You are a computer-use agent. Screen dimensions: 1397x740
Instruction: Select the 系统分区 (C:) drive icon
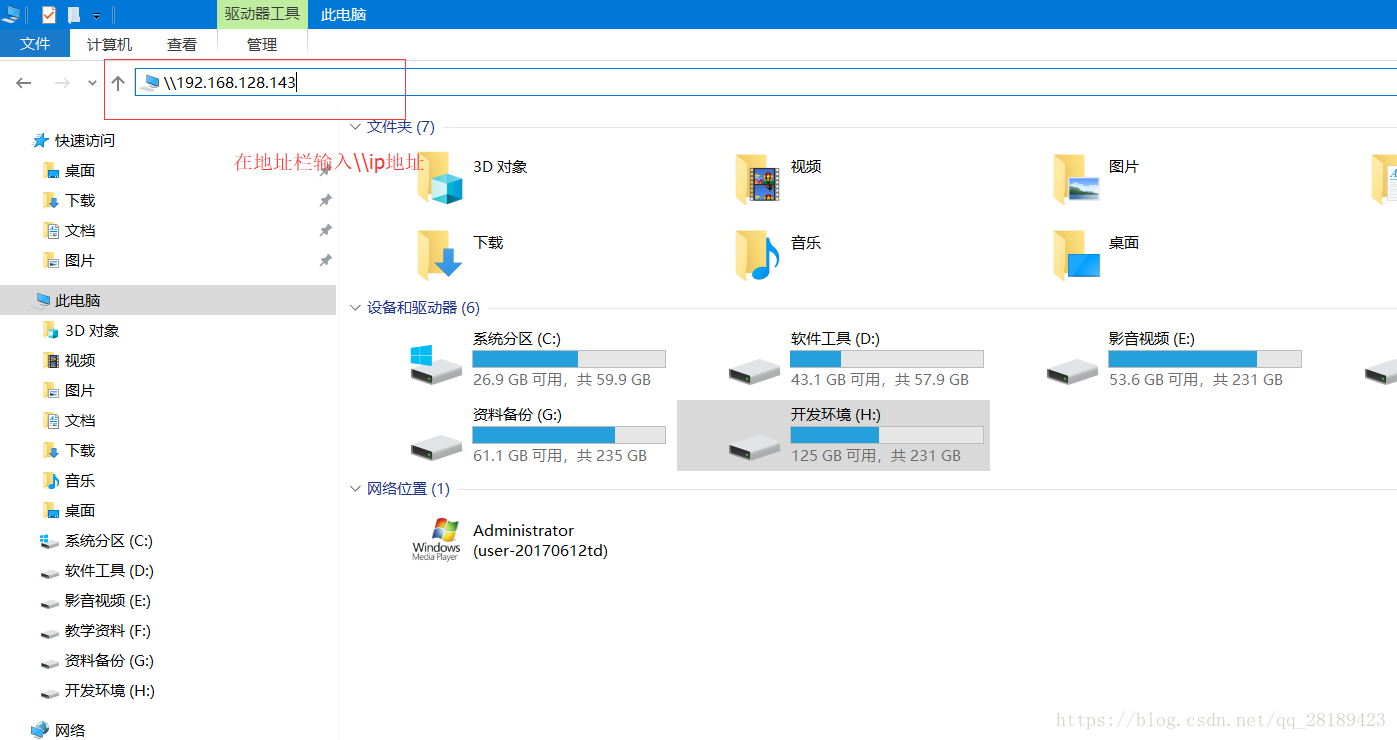[436, 364]
